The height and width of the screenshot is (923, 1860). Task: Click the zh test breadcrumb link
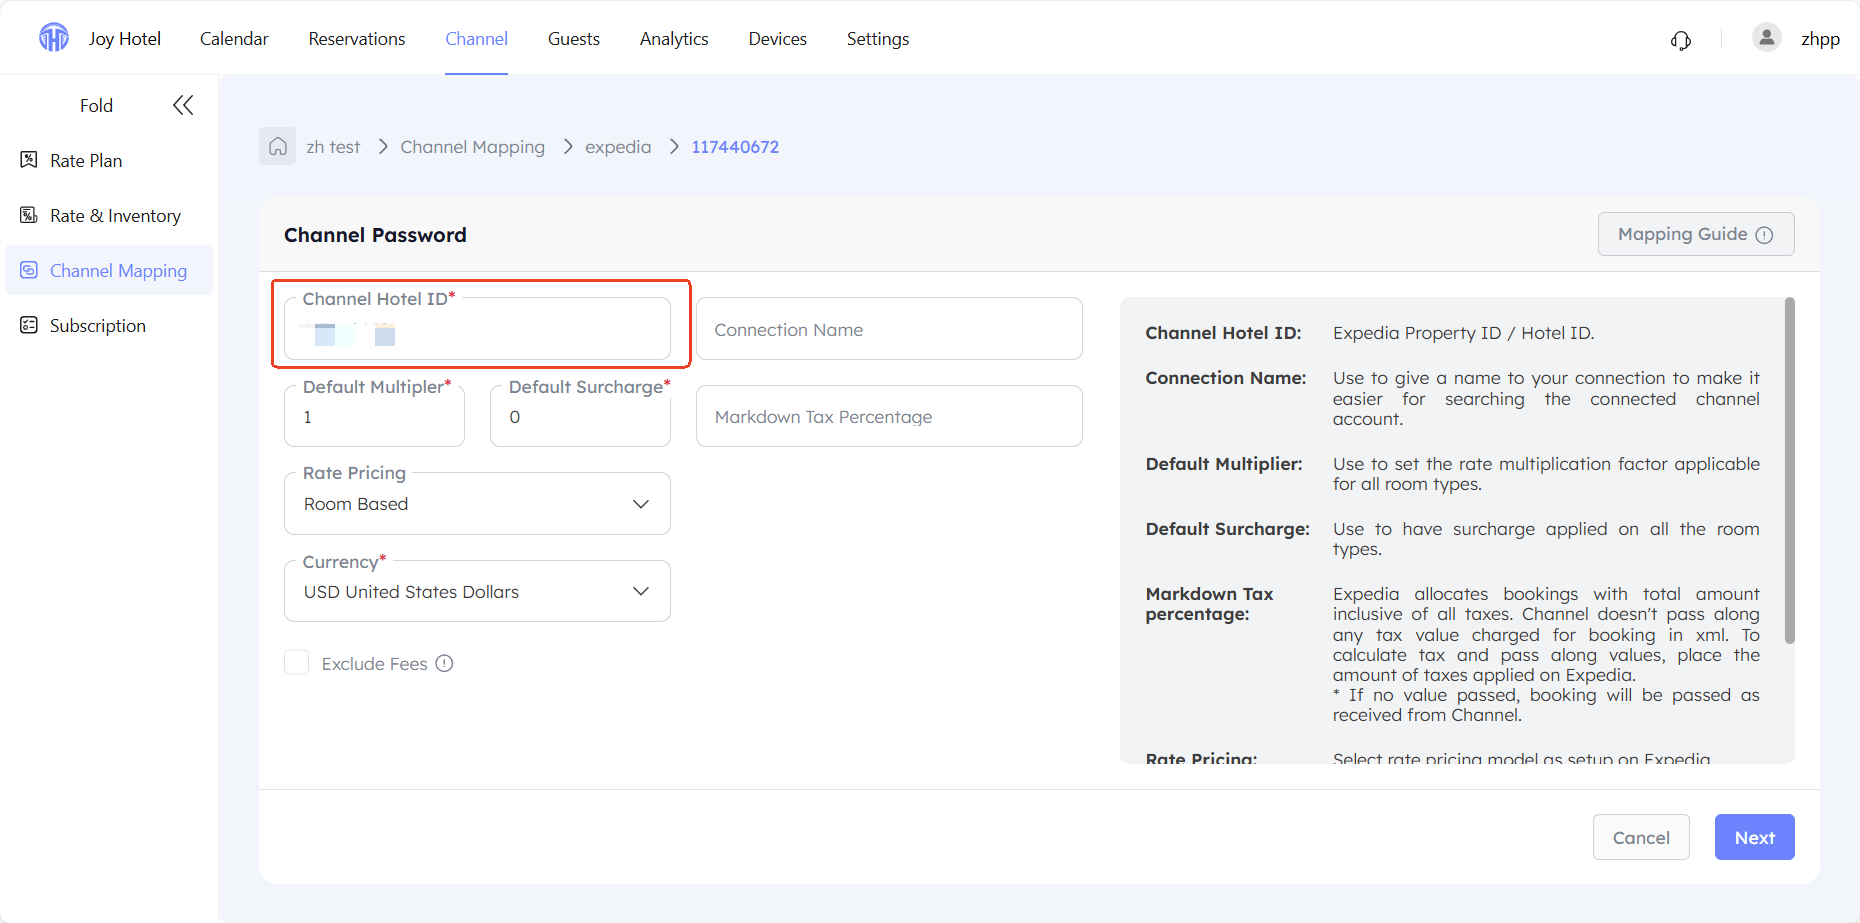click(333, 147)
